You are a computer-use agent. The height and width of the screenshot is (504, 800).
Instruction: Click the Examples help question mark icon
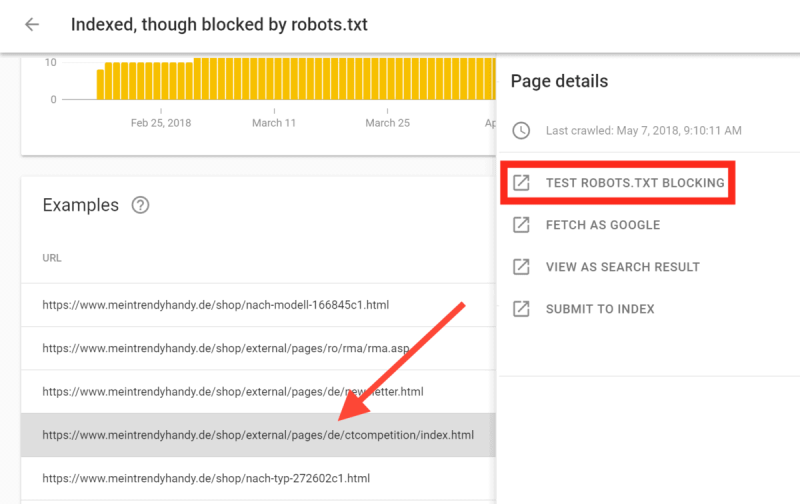point(141,205)
